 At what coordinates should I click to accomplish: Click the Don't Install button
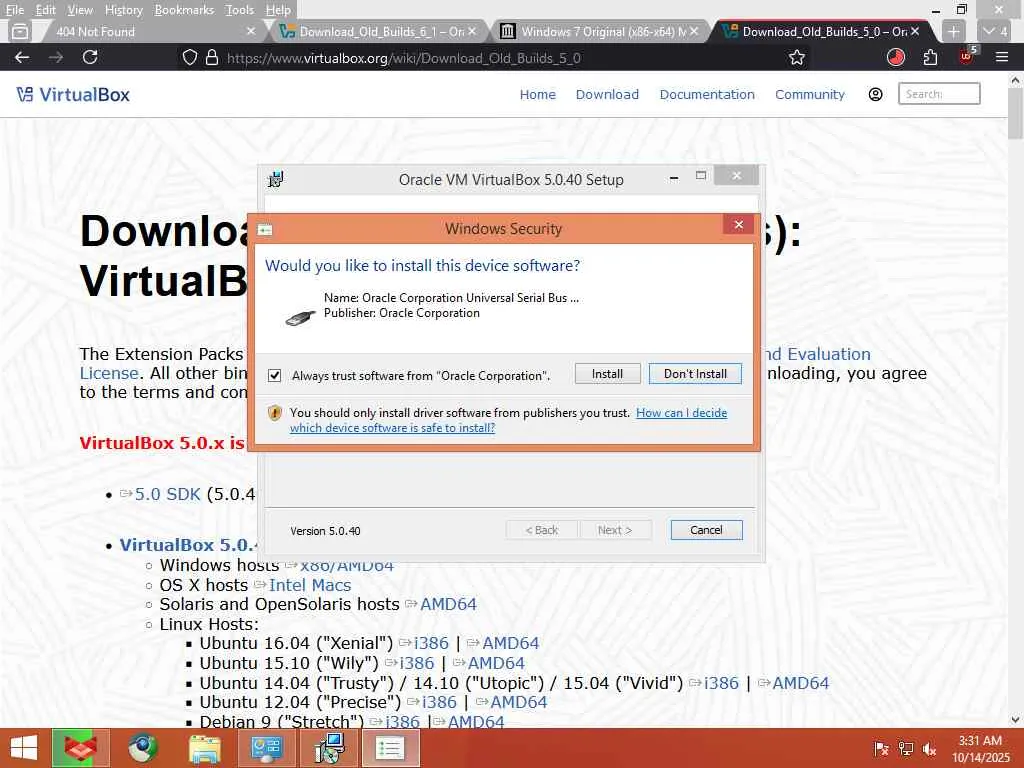[x=695, y=374]
